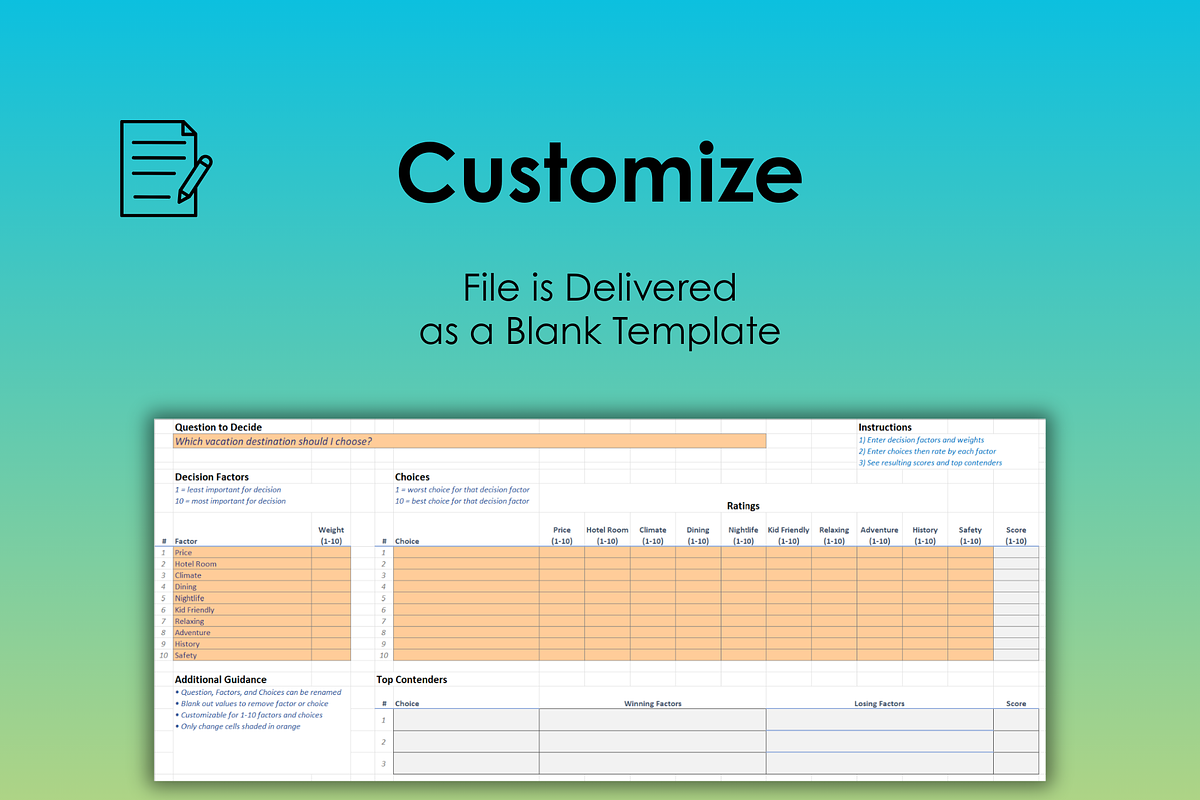Select the "Relaxing" cell in the Factor list
This screenshot has width=1200, height=800.
tap(242, 621)
